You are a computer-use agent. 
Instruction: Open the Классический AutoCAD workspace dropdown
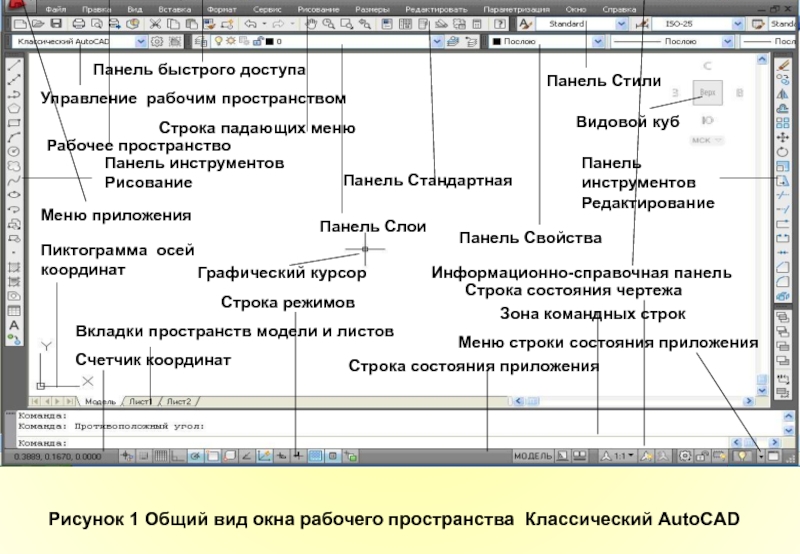coord(140,43)
